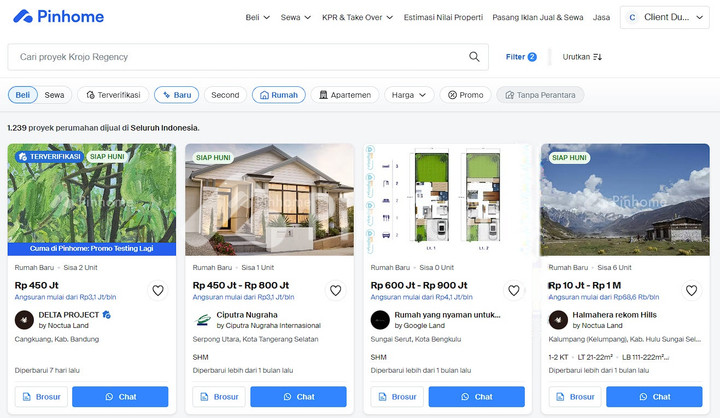The height and width of the screenshot is (418, 720).
Task: Toggle the Second property filter
Action: (225, 95)
